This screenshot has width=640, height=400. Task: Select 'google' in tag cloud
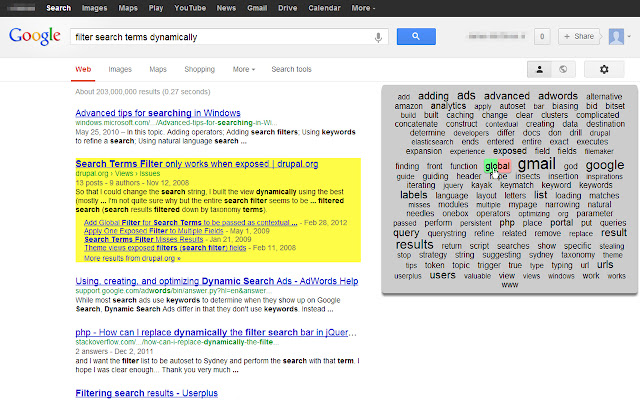pos(605,165)
